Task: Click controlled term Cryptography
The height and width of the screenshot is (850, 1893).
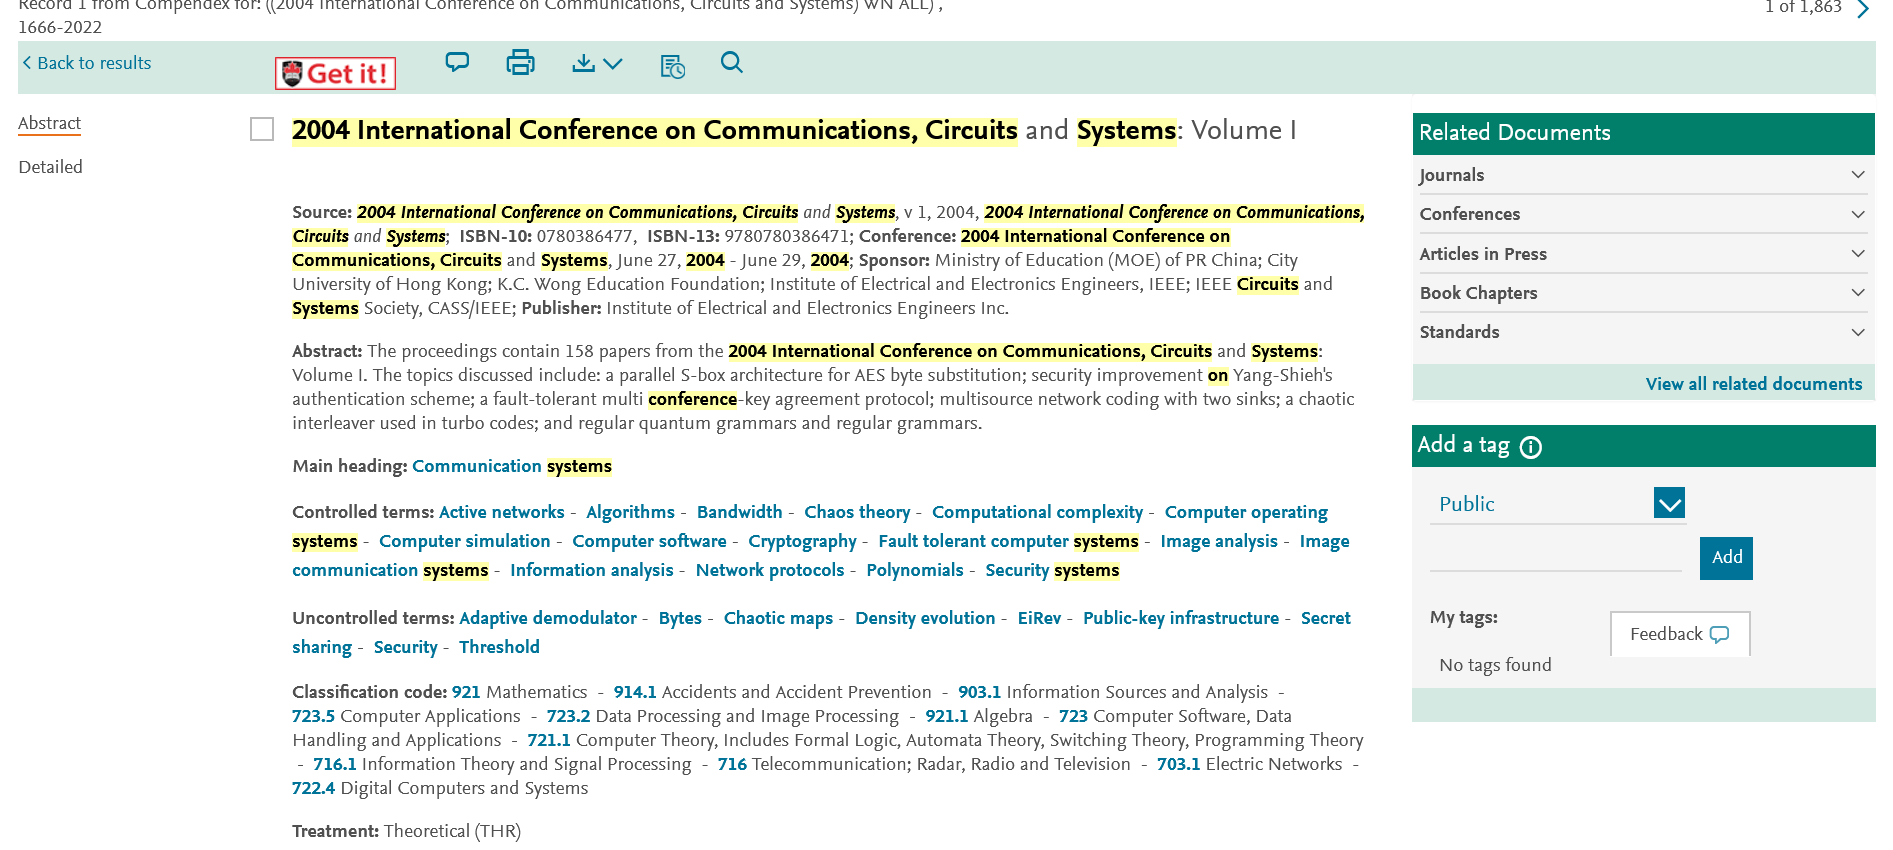Action: pyautogui.click(x=802, y=541)
